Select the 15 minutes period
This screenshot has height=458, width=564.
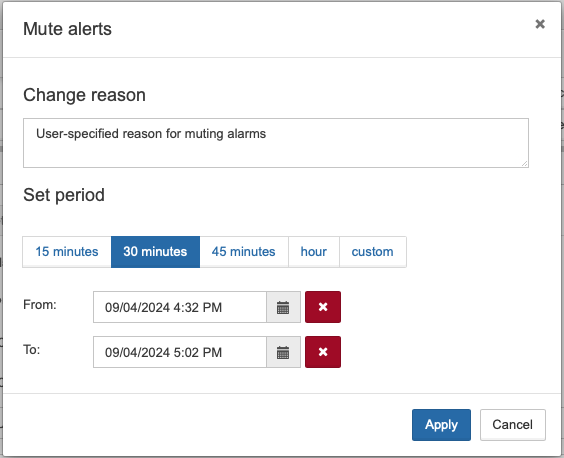point(67,252)
